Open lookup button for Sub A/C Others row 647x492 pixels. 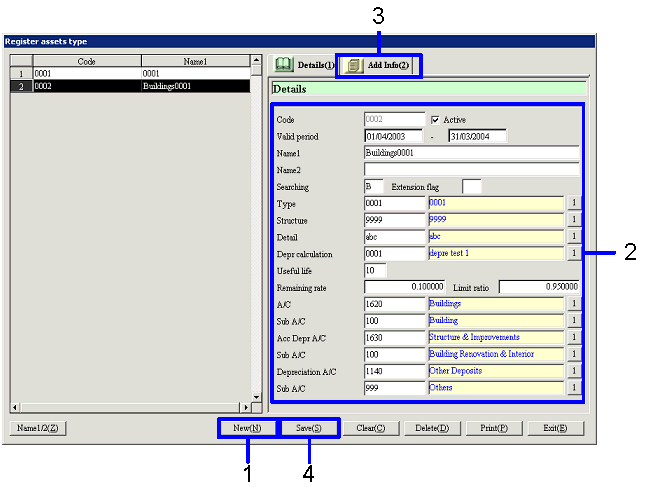click(574, 388)
